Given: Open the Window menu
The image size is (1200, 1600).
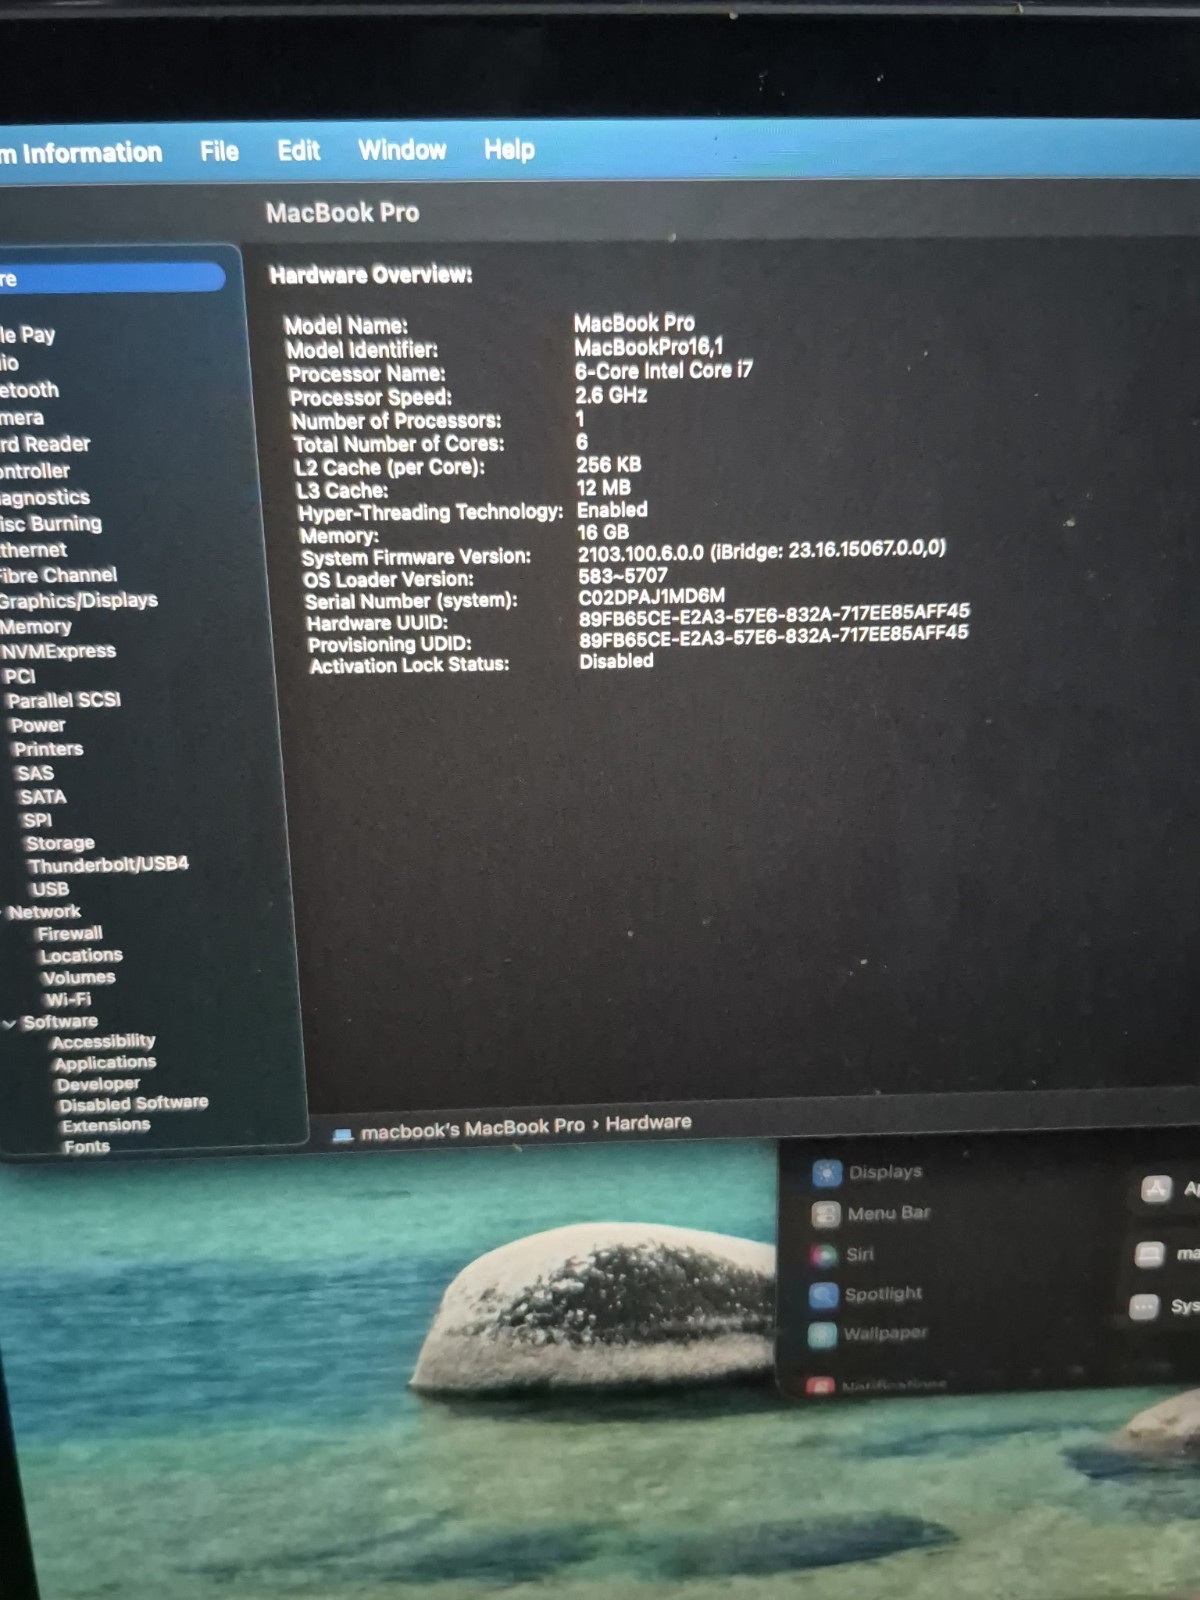Looking at the screenshot, I should [x=402, y=149].
